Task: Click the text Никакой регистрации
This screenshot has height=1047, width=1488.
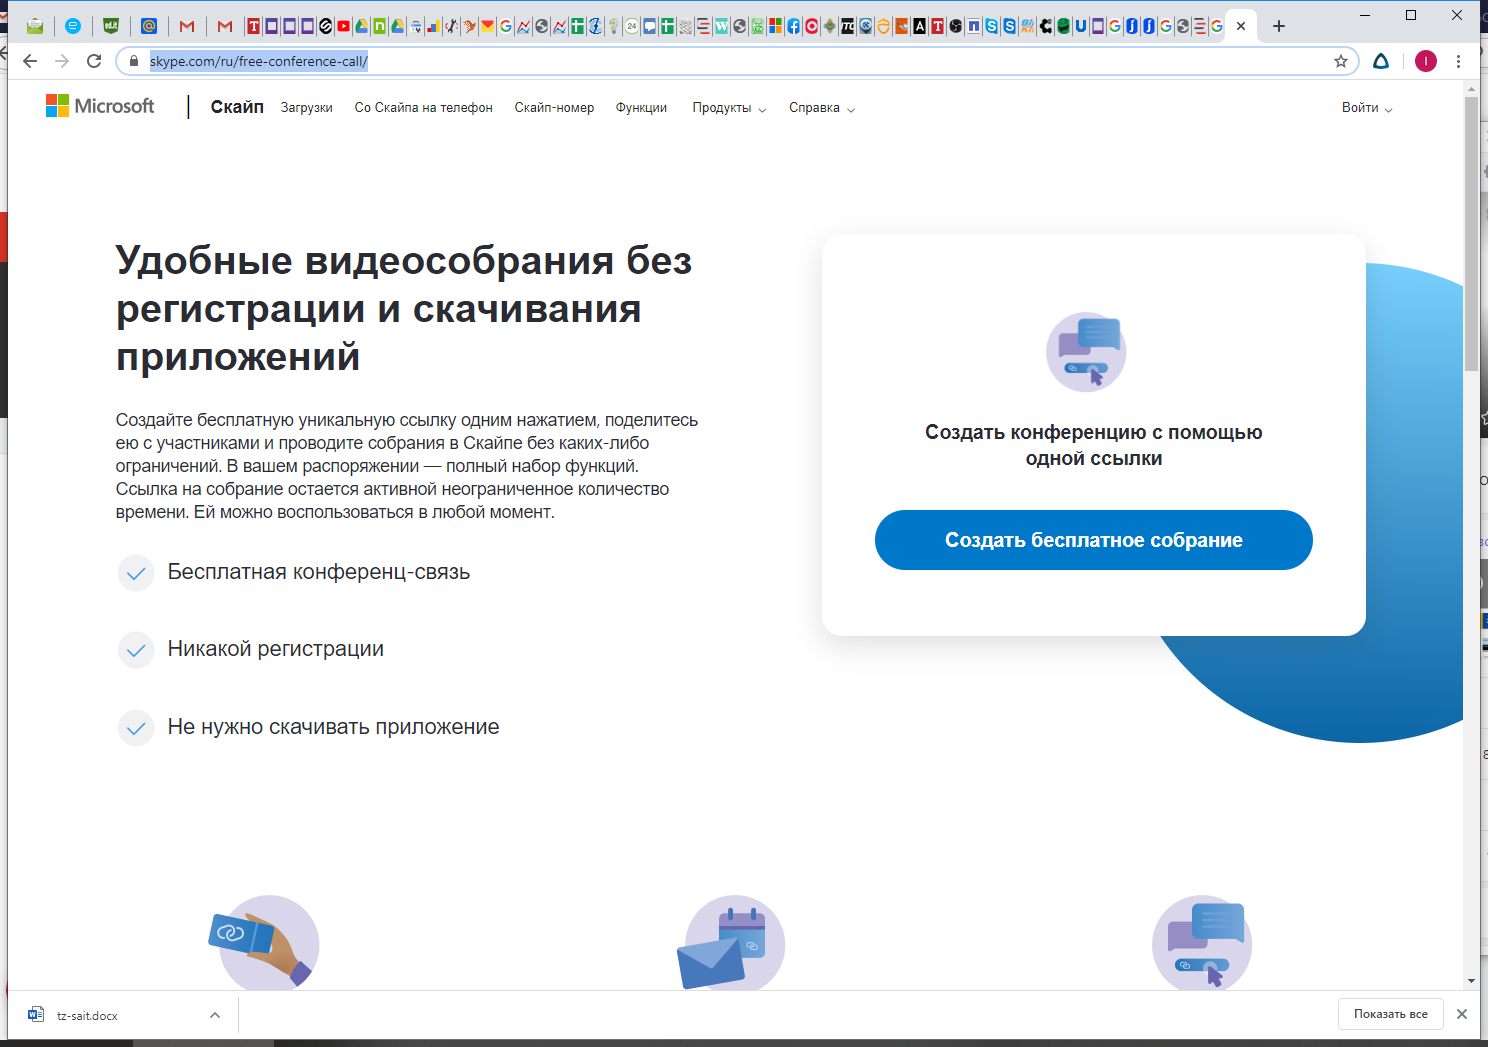Action: coord(276,649)
